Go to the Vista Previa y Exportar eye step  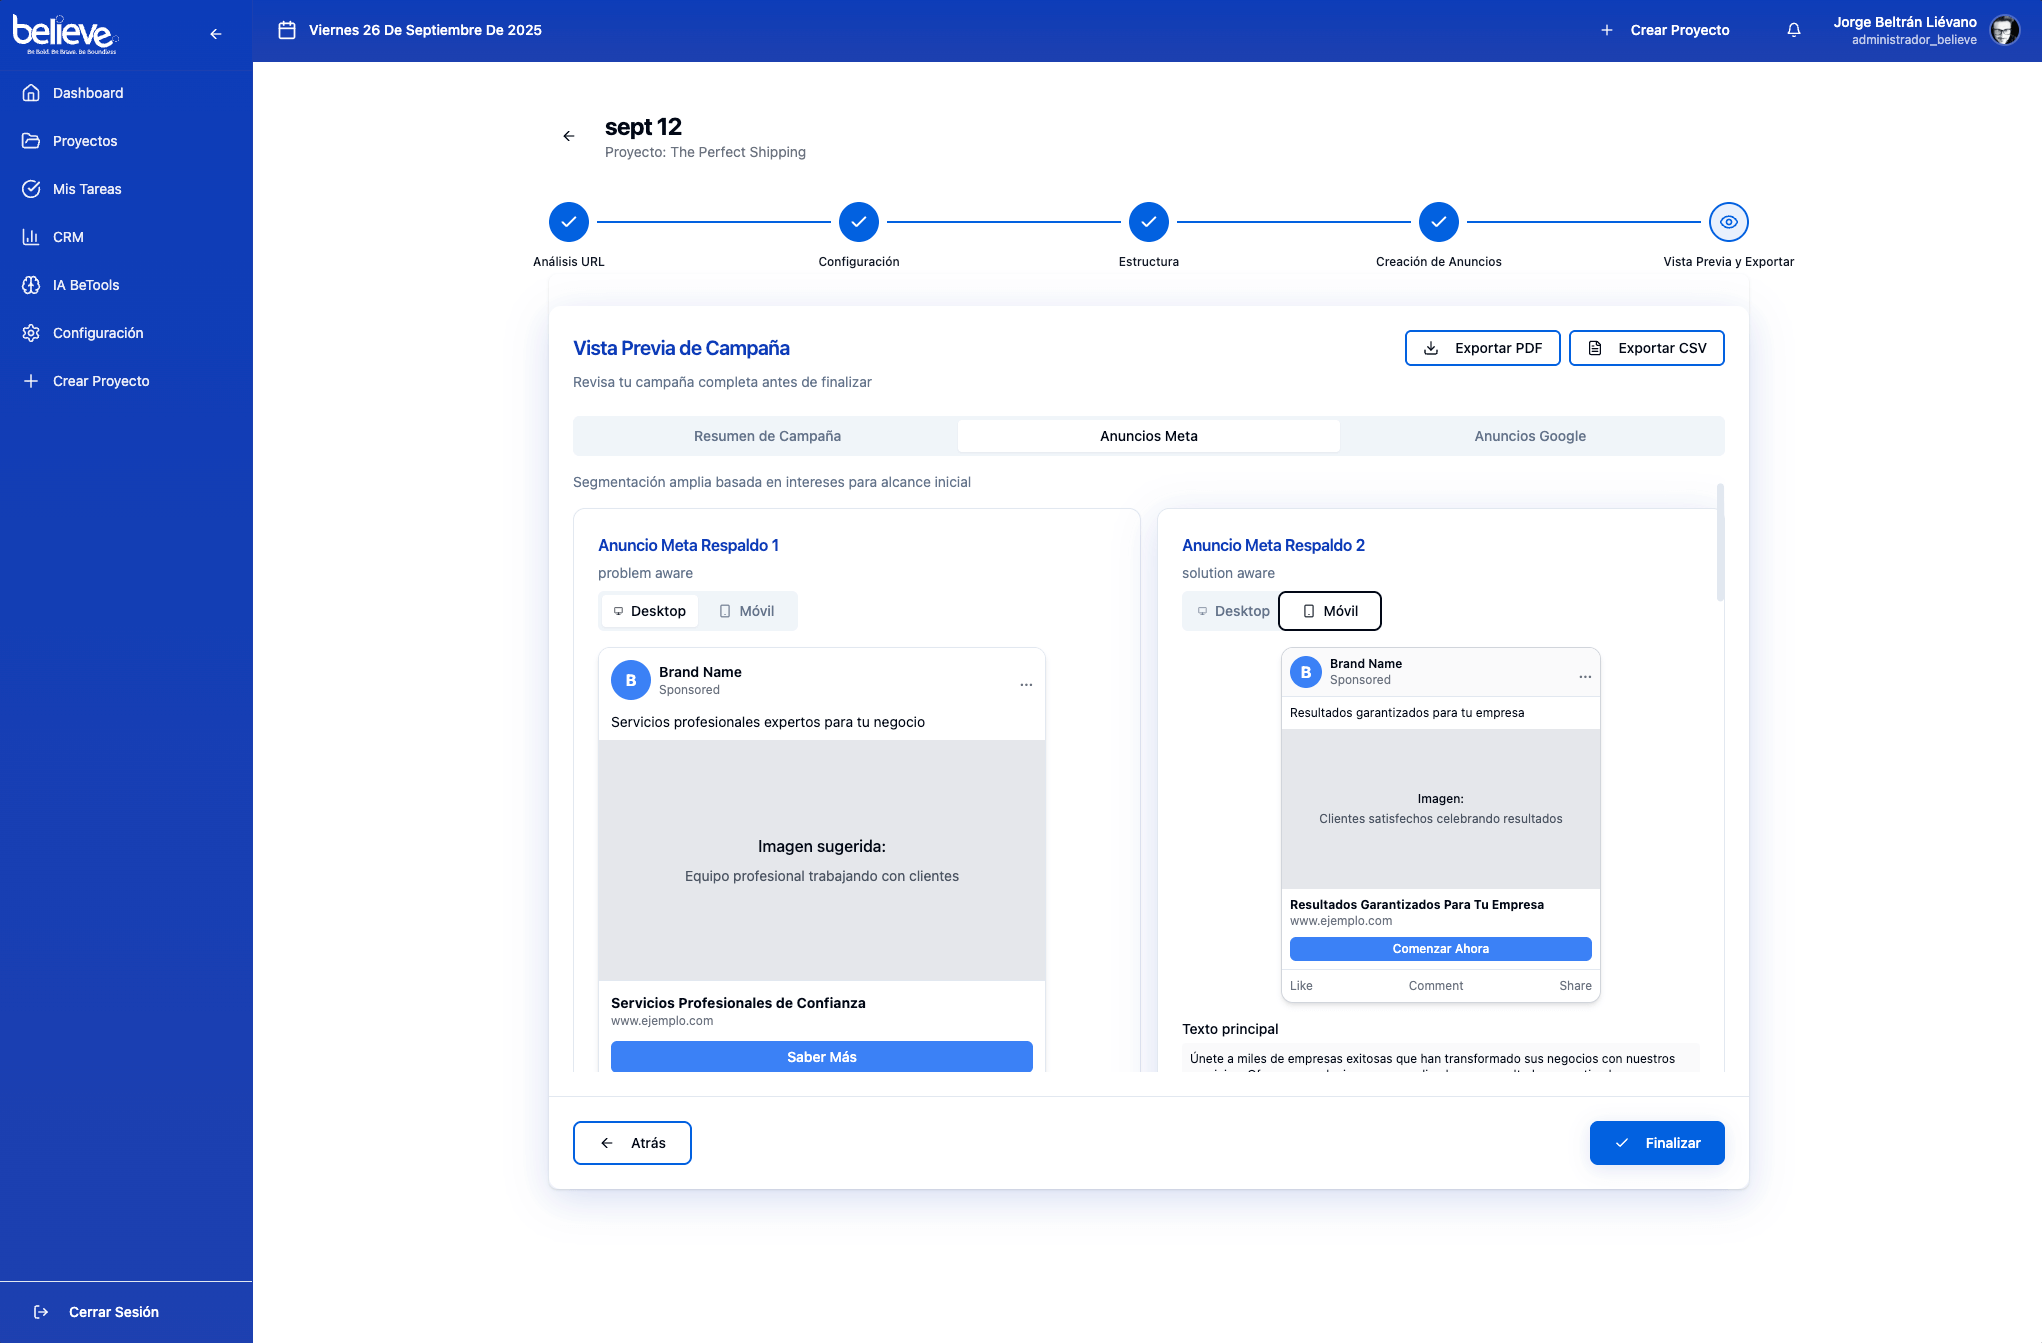pyautogui.click(x=1728, y=222)
